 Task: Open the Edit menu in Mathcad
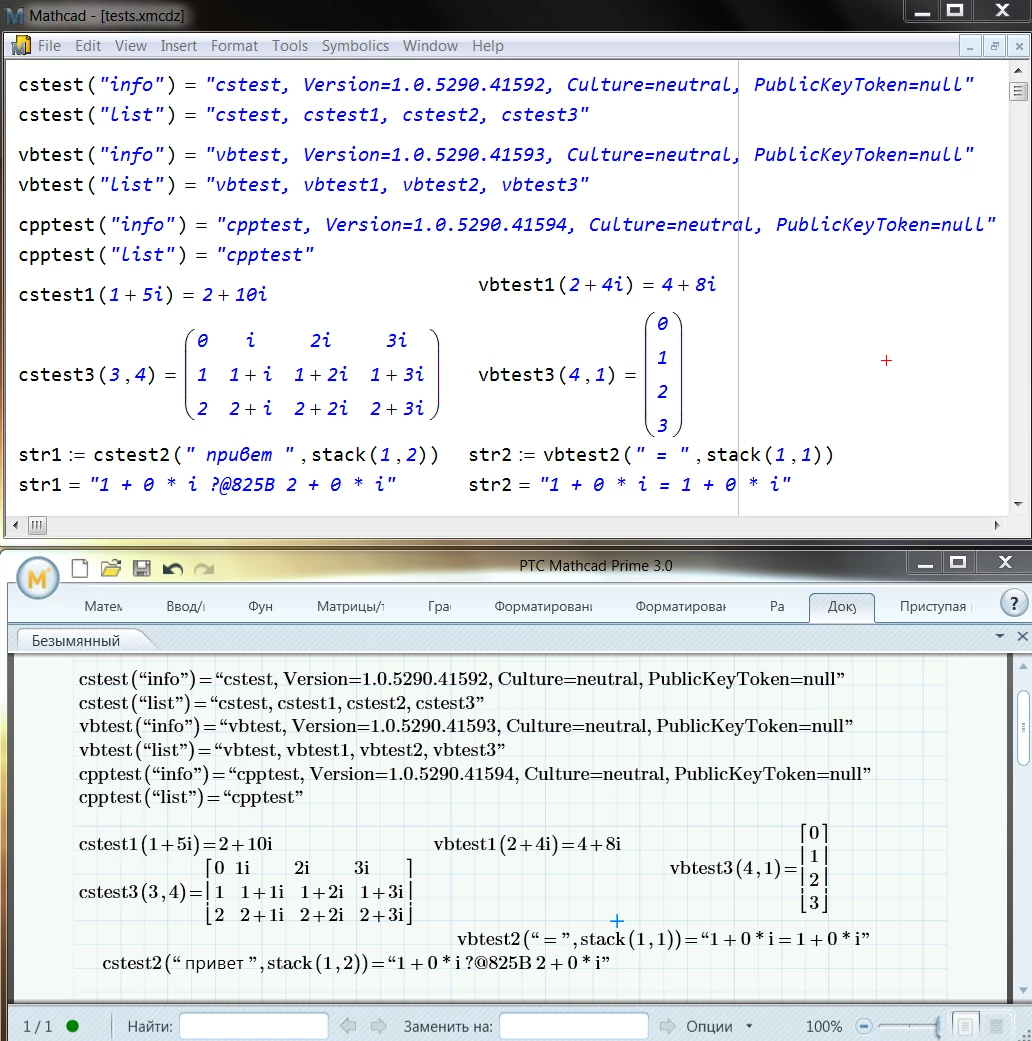pyautogui.click(x=88, y=46)
